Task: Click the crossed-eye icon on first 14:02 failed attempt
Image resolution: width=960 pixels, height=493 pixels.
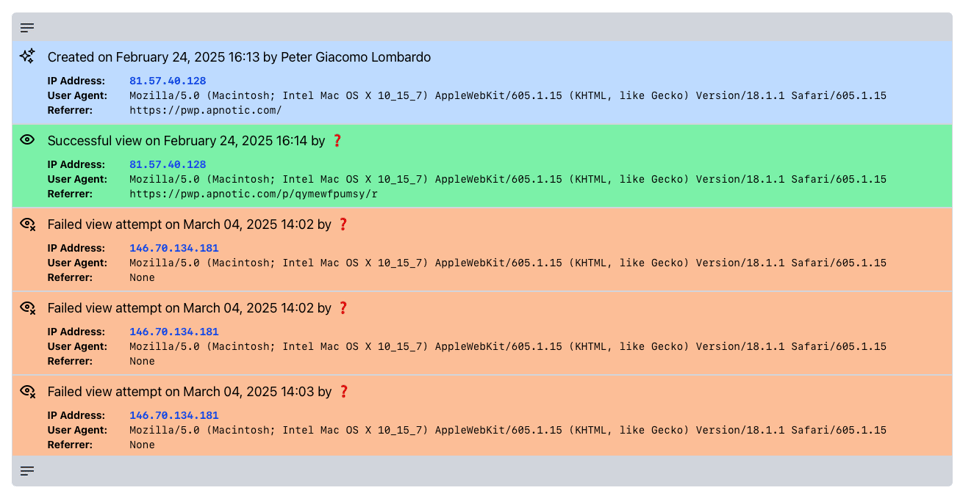Action: click(x=28, y=225)
